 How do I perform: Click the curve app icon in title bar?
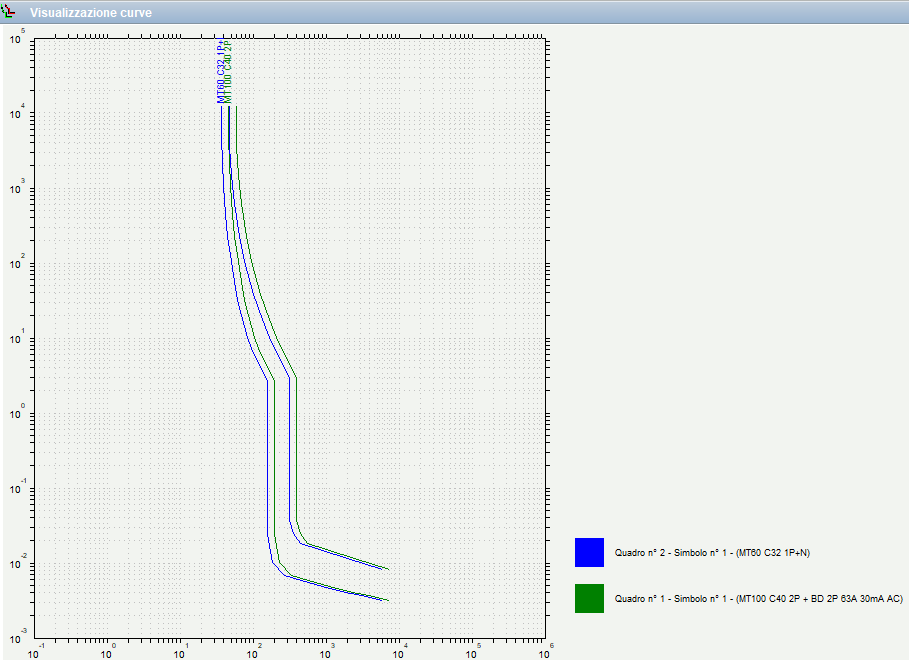(9, 12)
